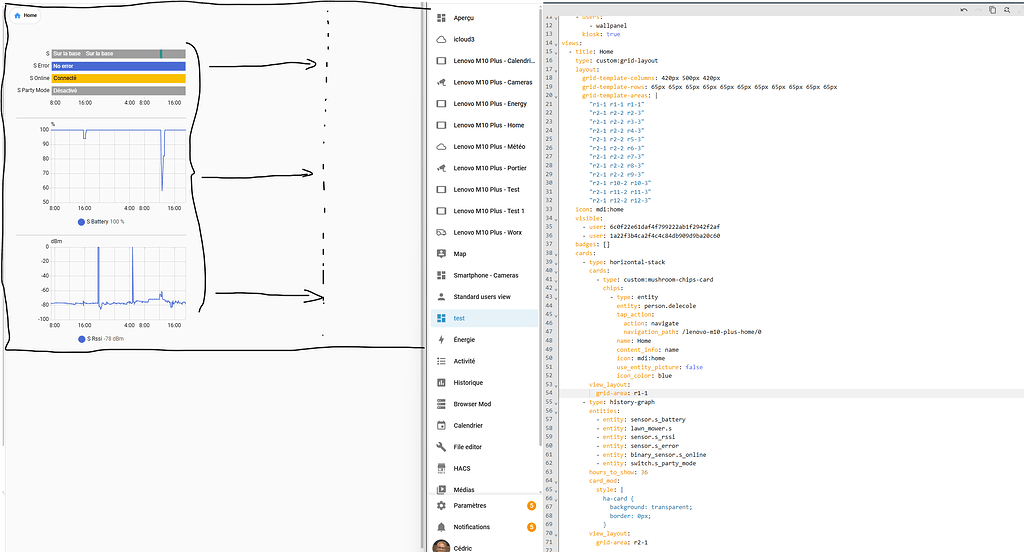This screenshot has height=552, width=1024.
Task: Open the Historique chart icon
Action: pyautogui.click(x=441, y=383)
